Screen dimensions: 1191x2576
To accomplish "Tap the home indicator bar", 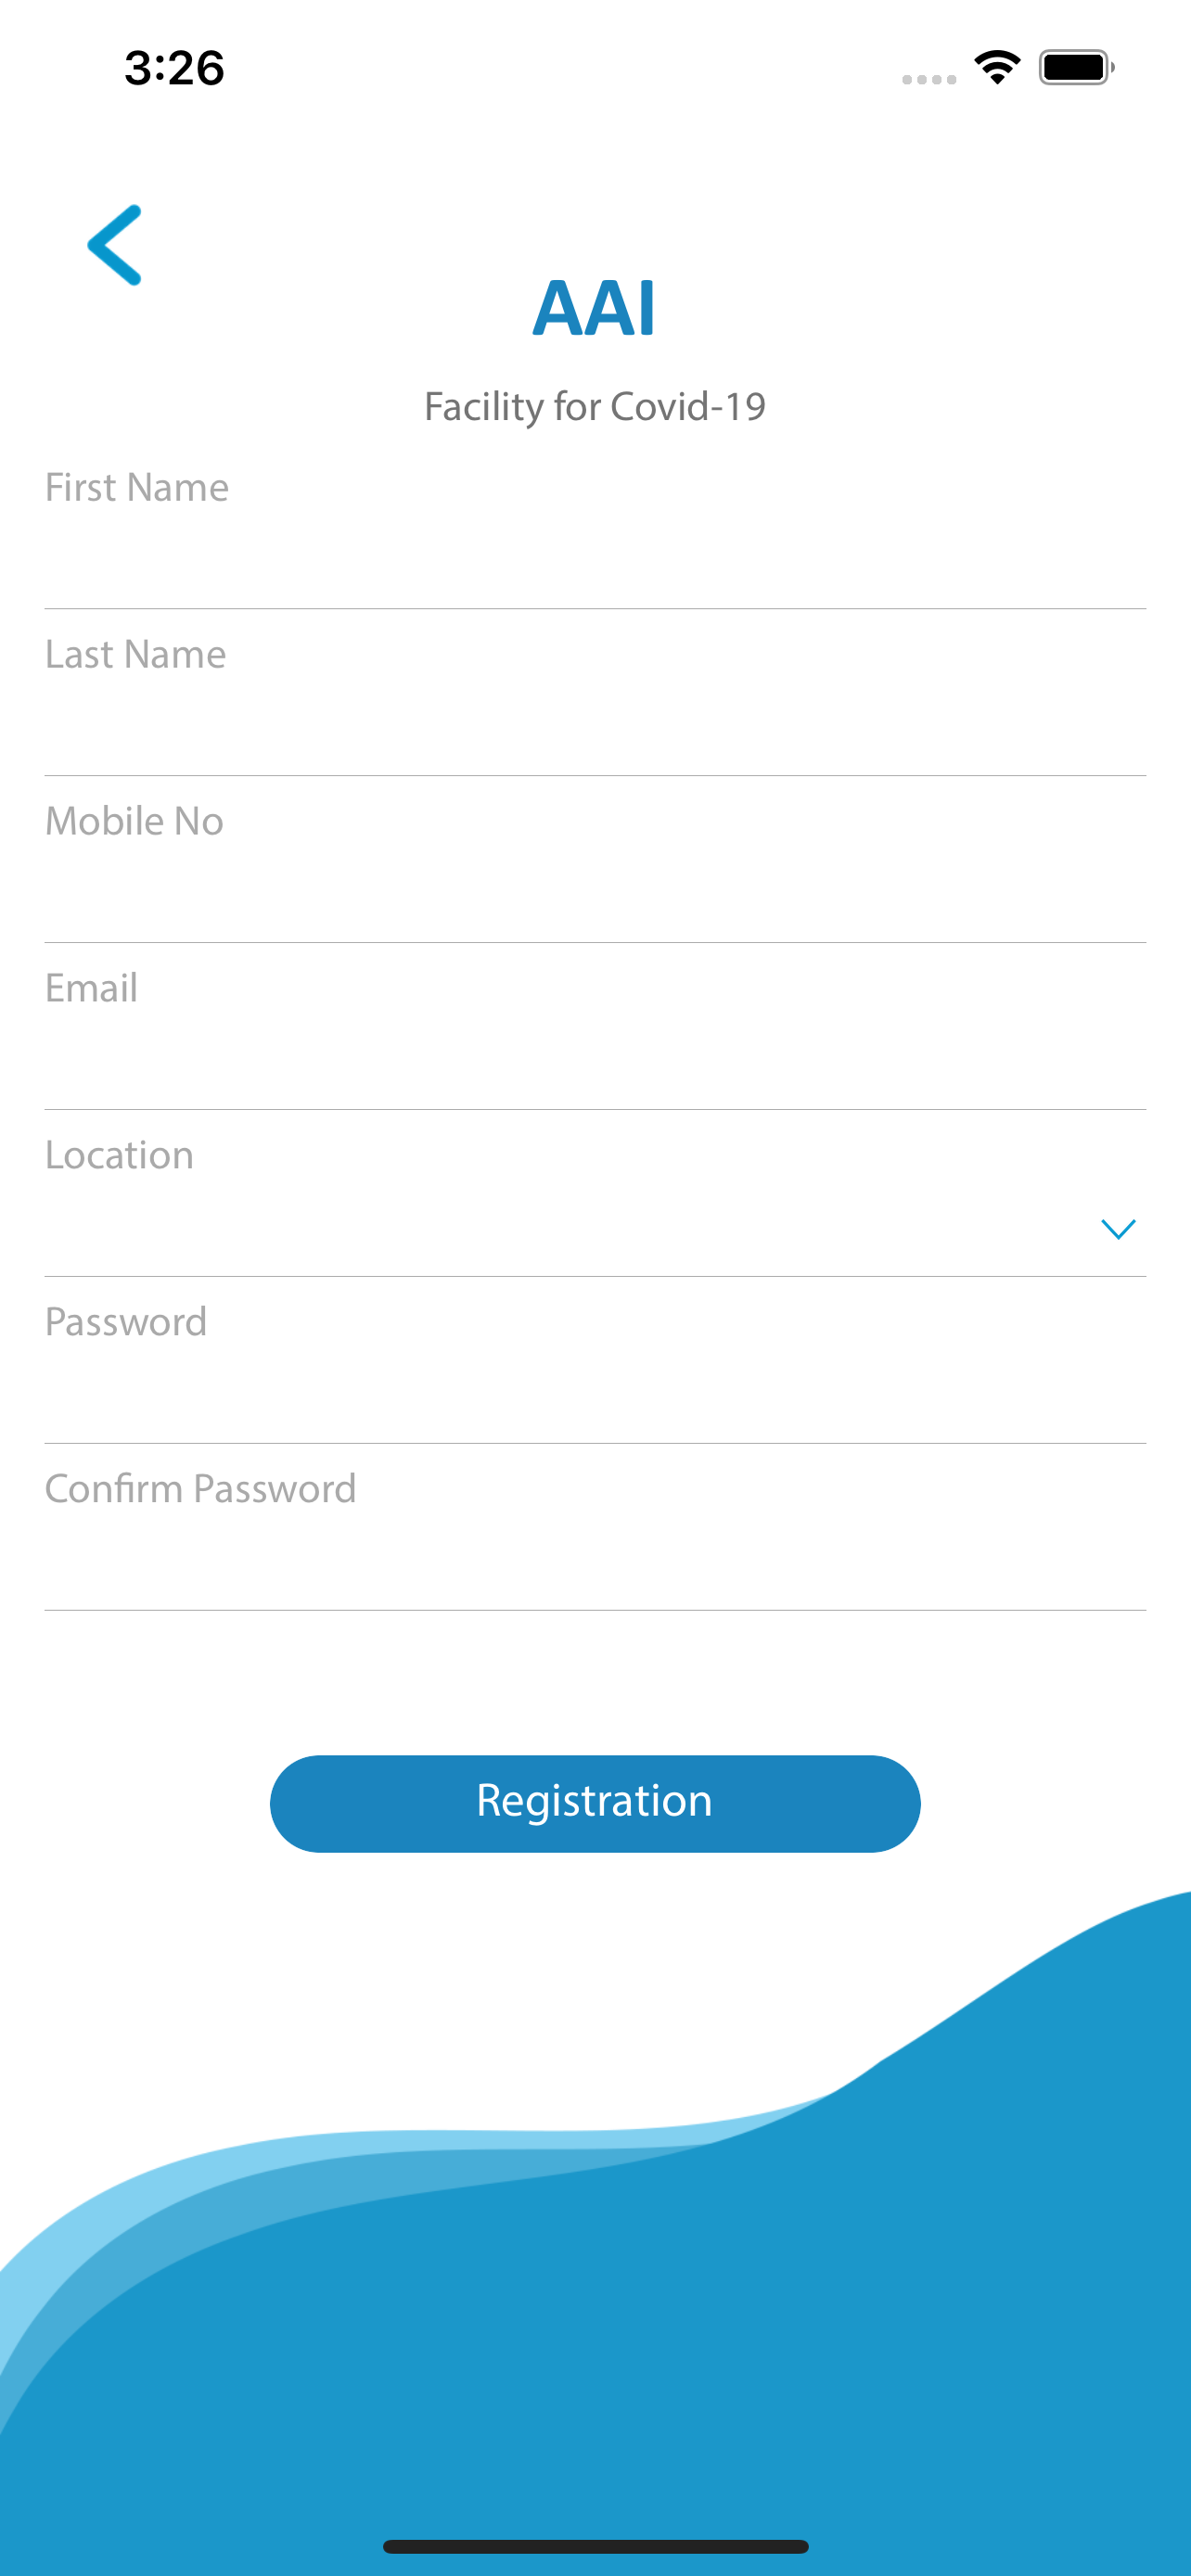I will pos(595,2546).
